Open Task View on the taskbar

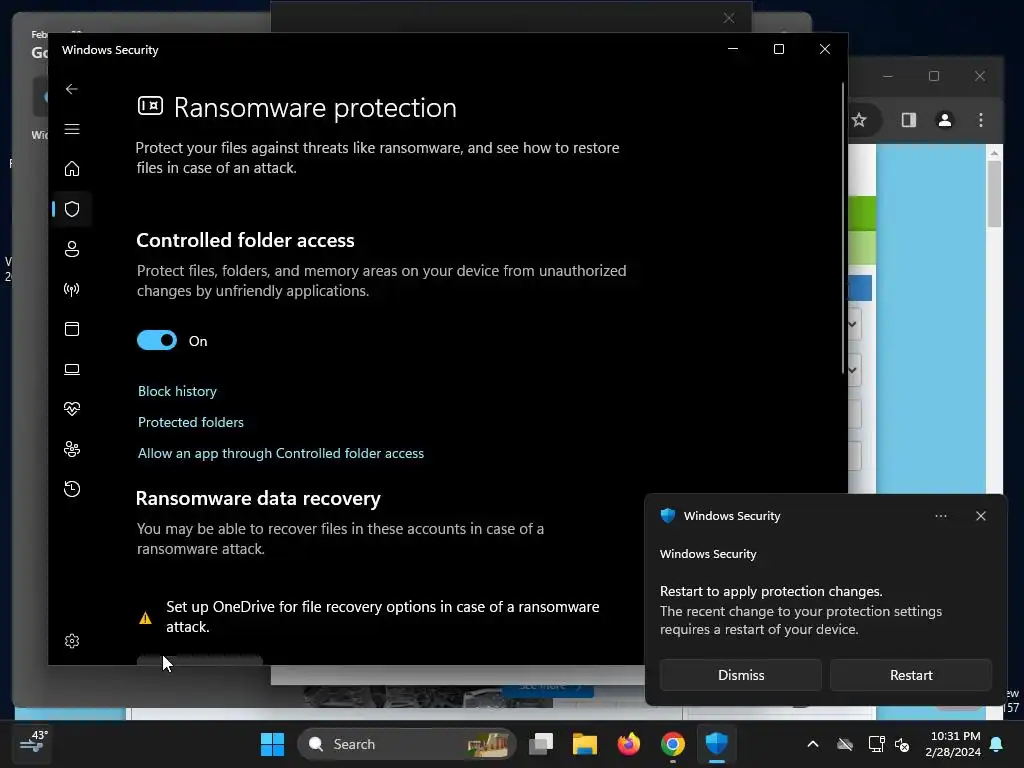[x=541, y=744]
